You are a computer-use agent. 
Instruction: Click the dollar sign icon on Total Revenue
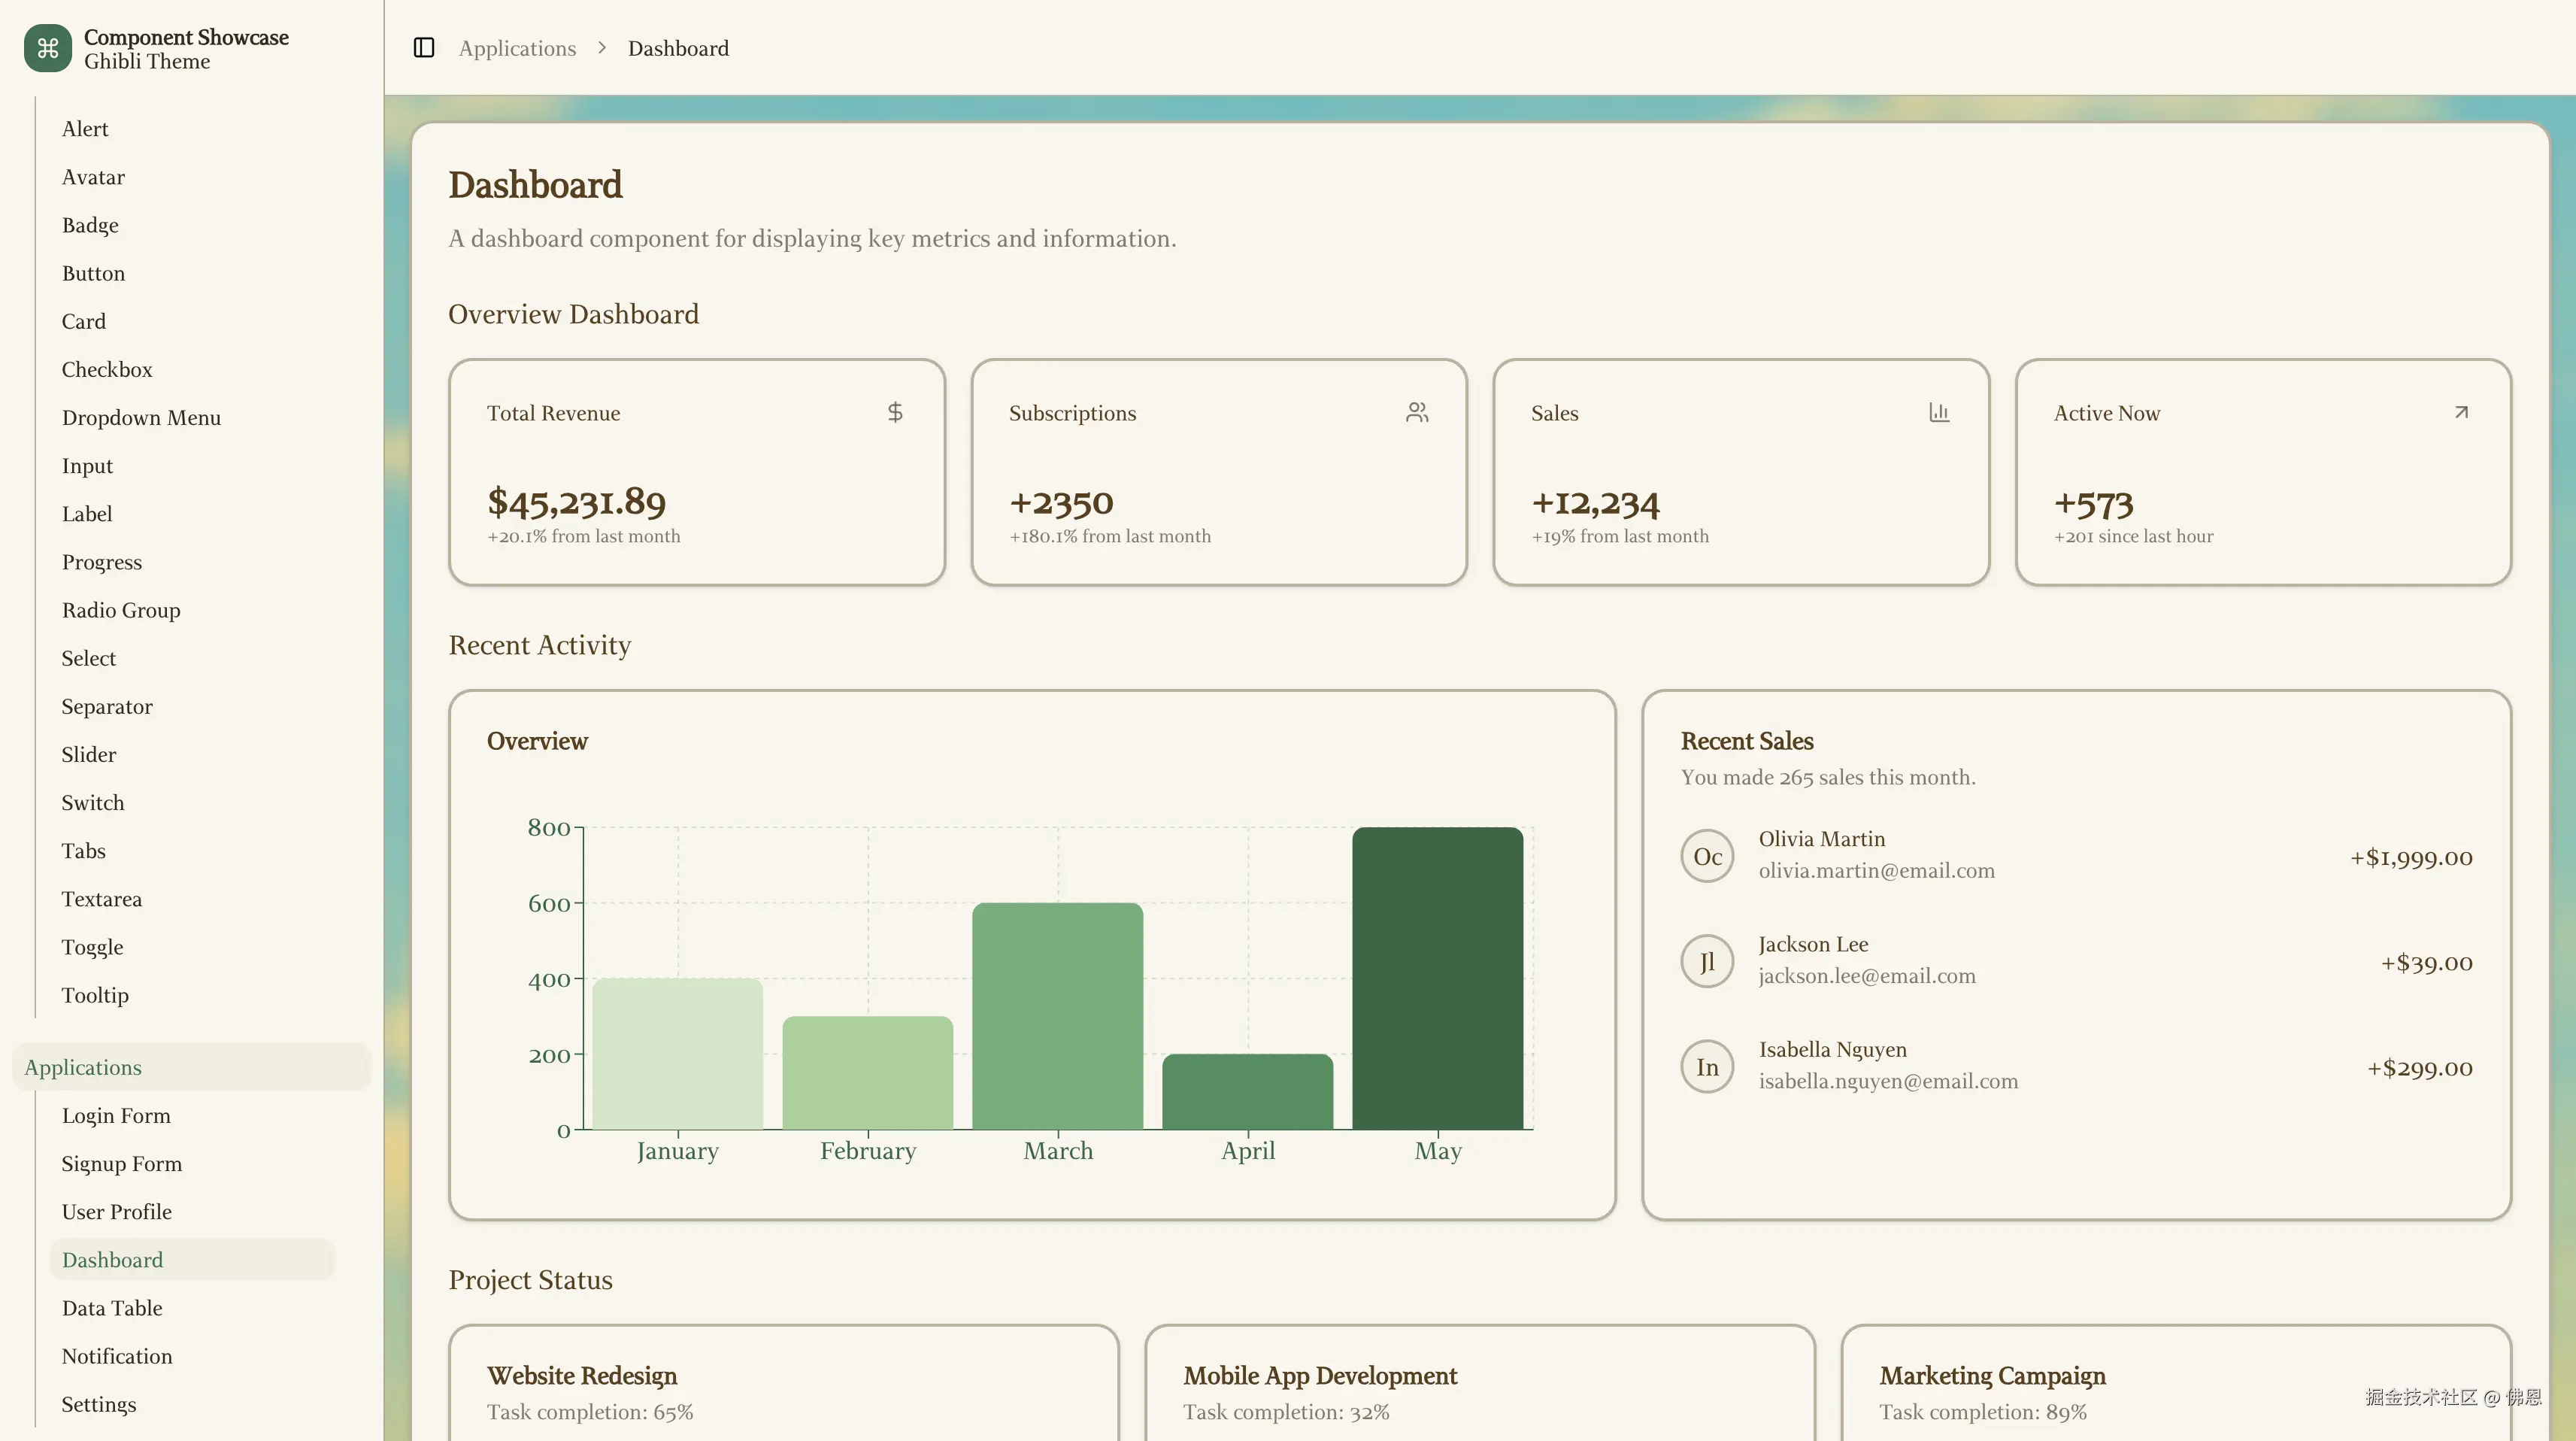point(895,412)
